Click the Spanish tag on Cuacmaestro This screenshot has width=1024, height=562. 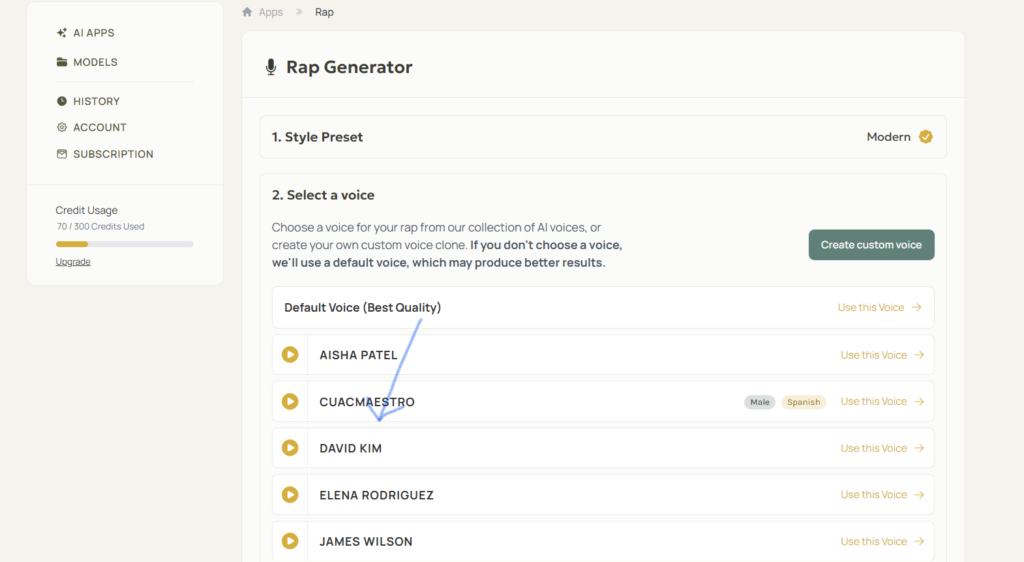point(803,402)
